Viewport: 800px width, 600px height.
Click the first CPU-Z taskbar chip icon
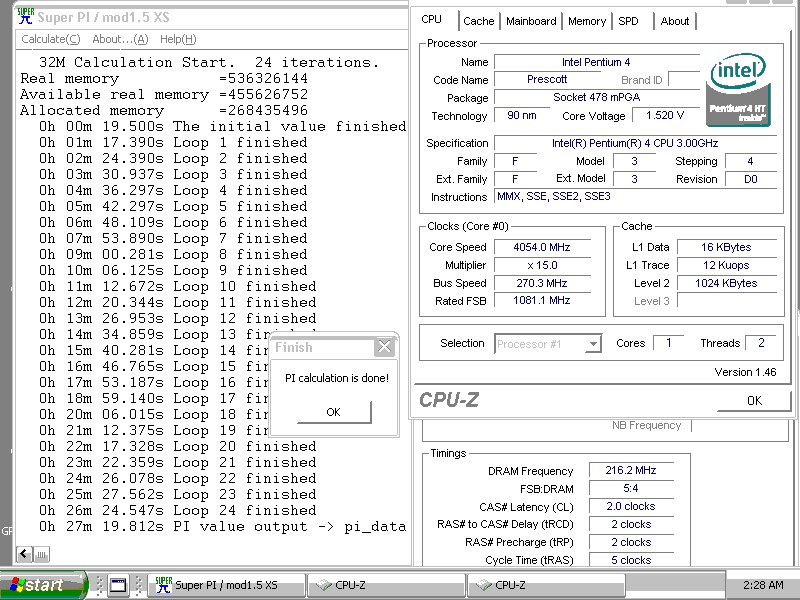pyautogui.click(x=323, y=585)
